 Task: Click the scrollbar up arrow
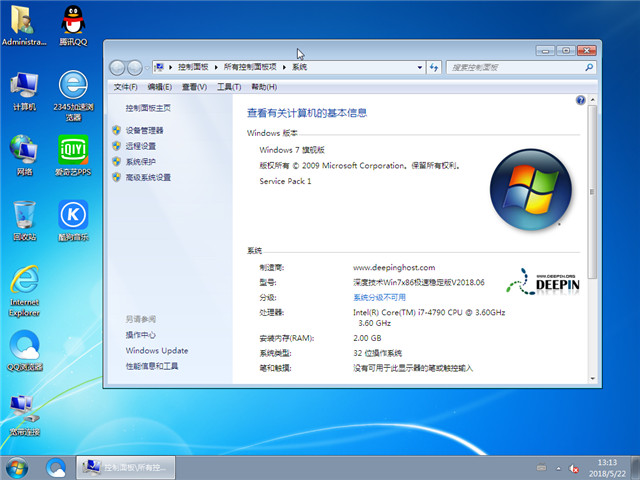592,100
